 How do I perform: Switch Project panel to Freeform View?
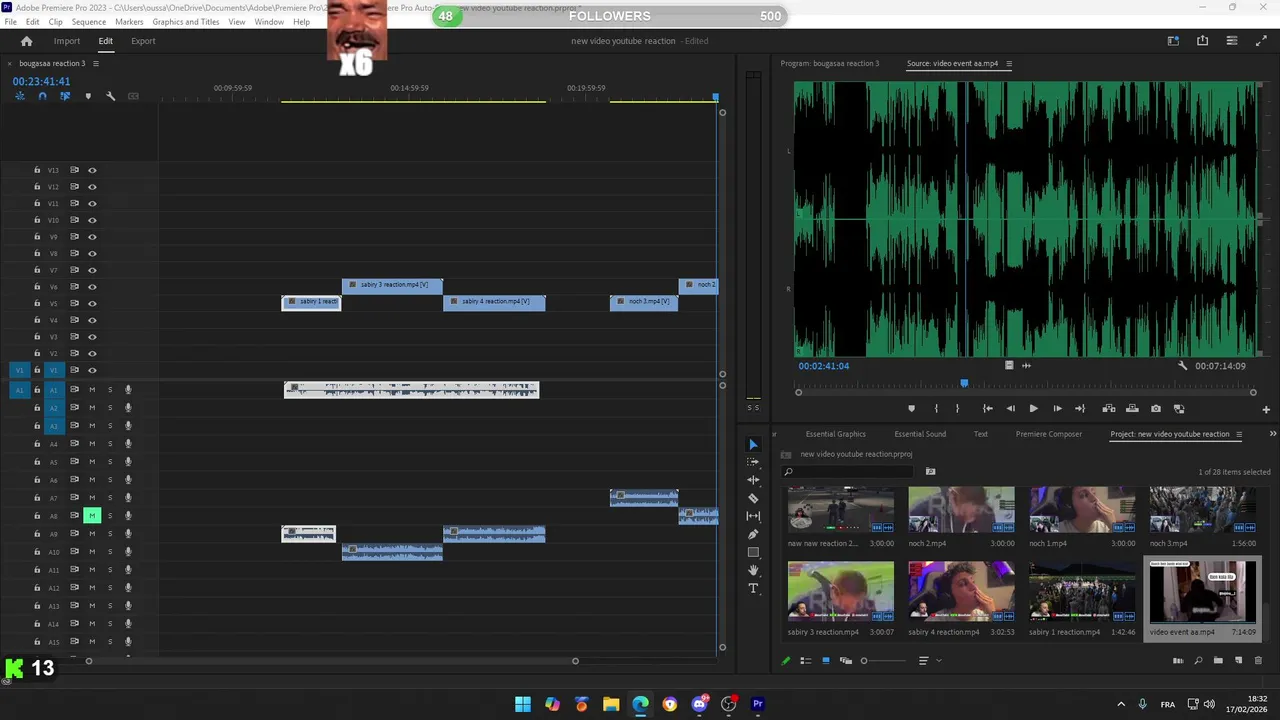[845, 660]
